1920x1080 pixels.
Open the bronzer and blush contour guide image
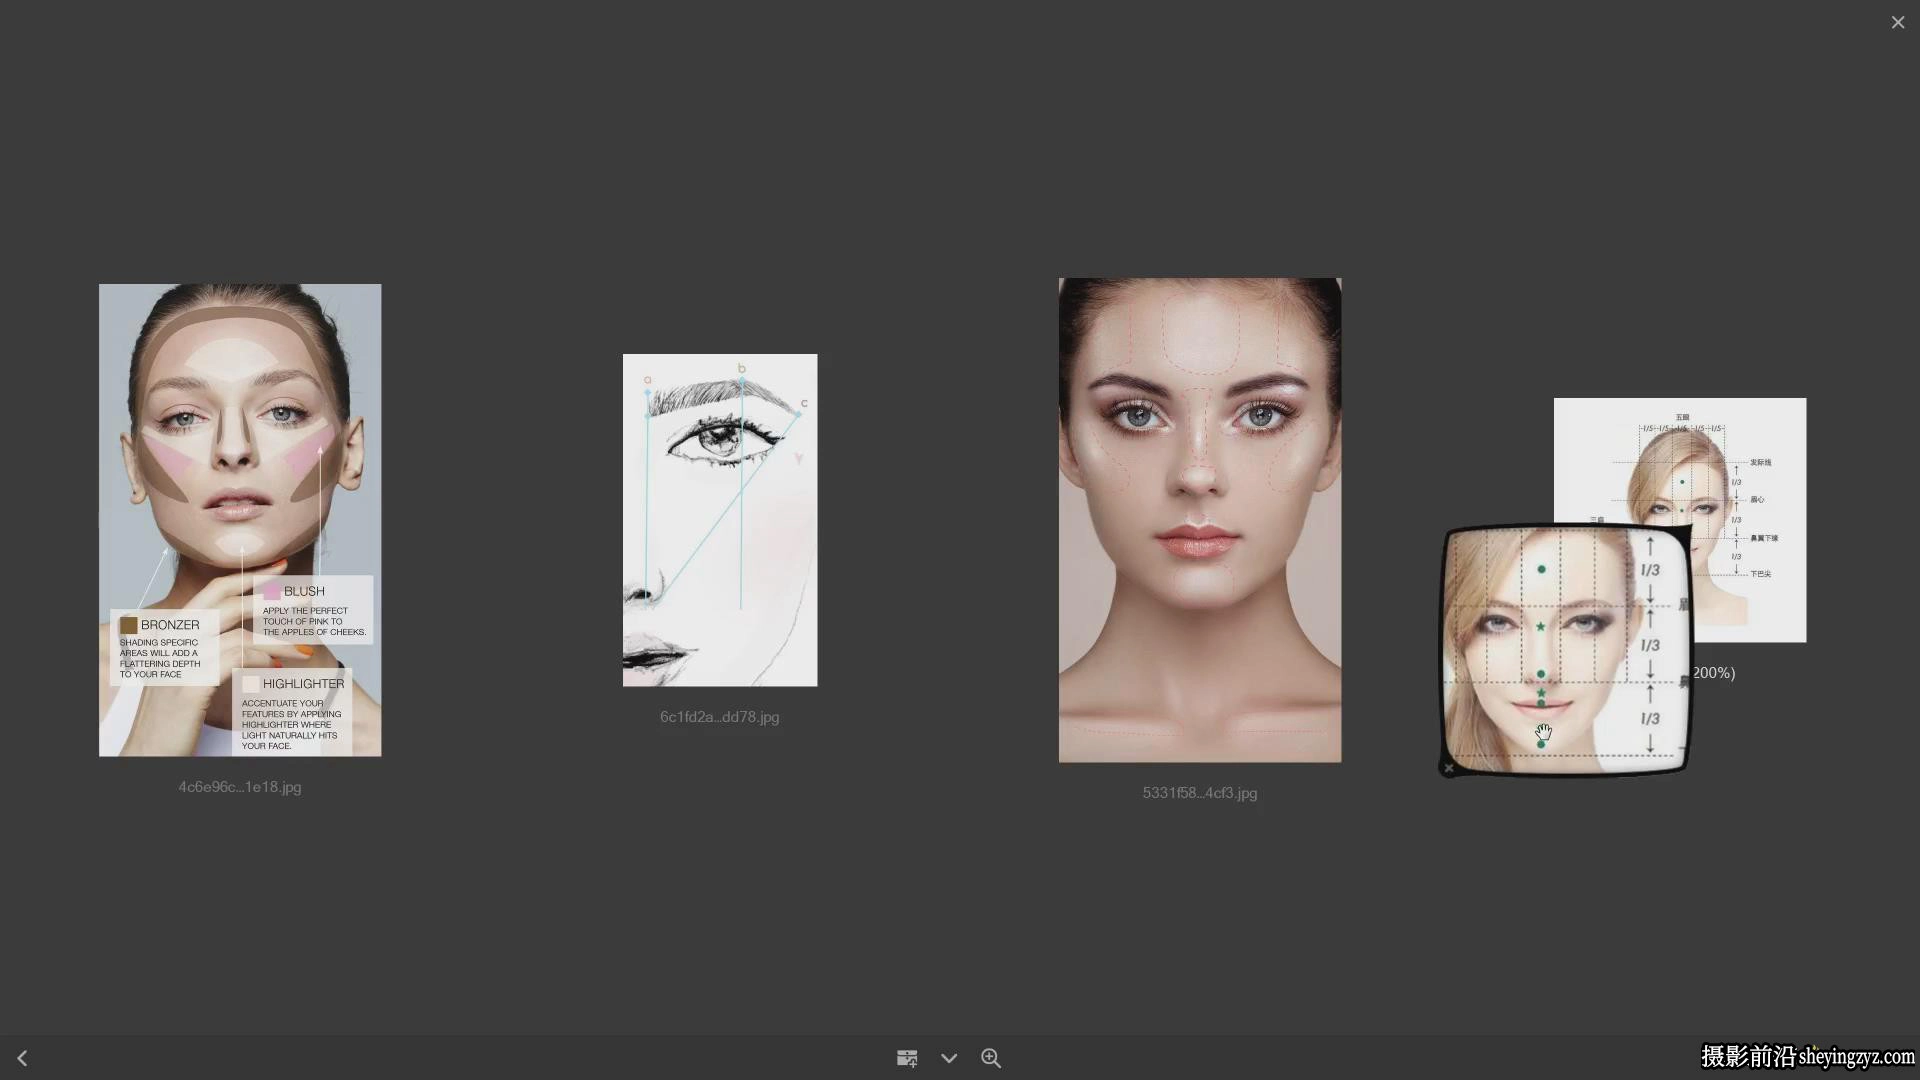[x=240, y=520]
